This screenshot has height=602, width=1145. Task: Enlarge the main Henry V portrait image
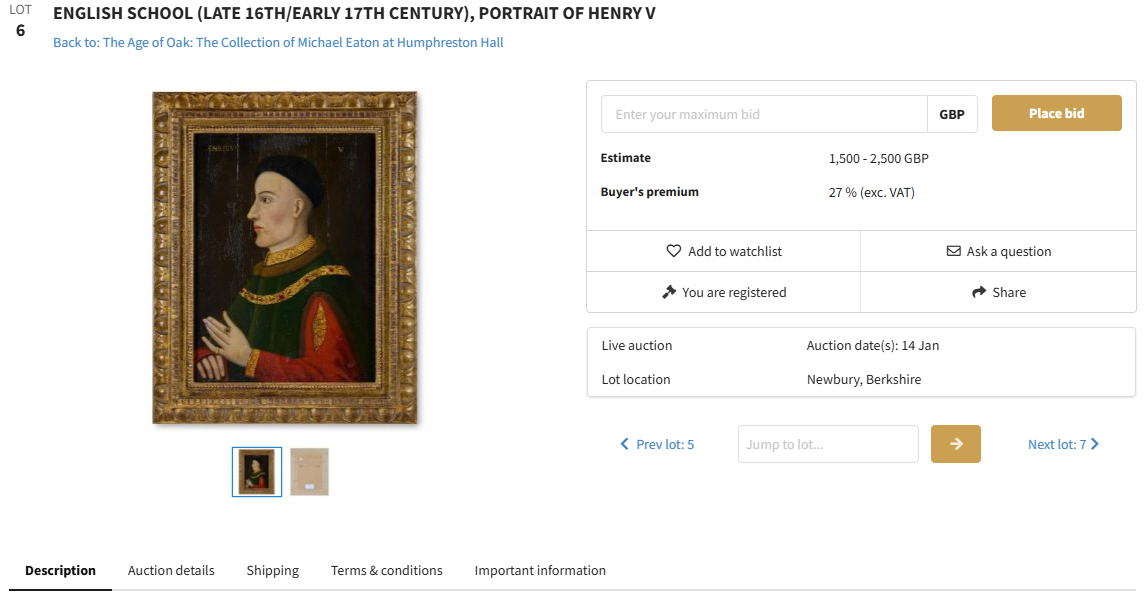coord(285,258)
